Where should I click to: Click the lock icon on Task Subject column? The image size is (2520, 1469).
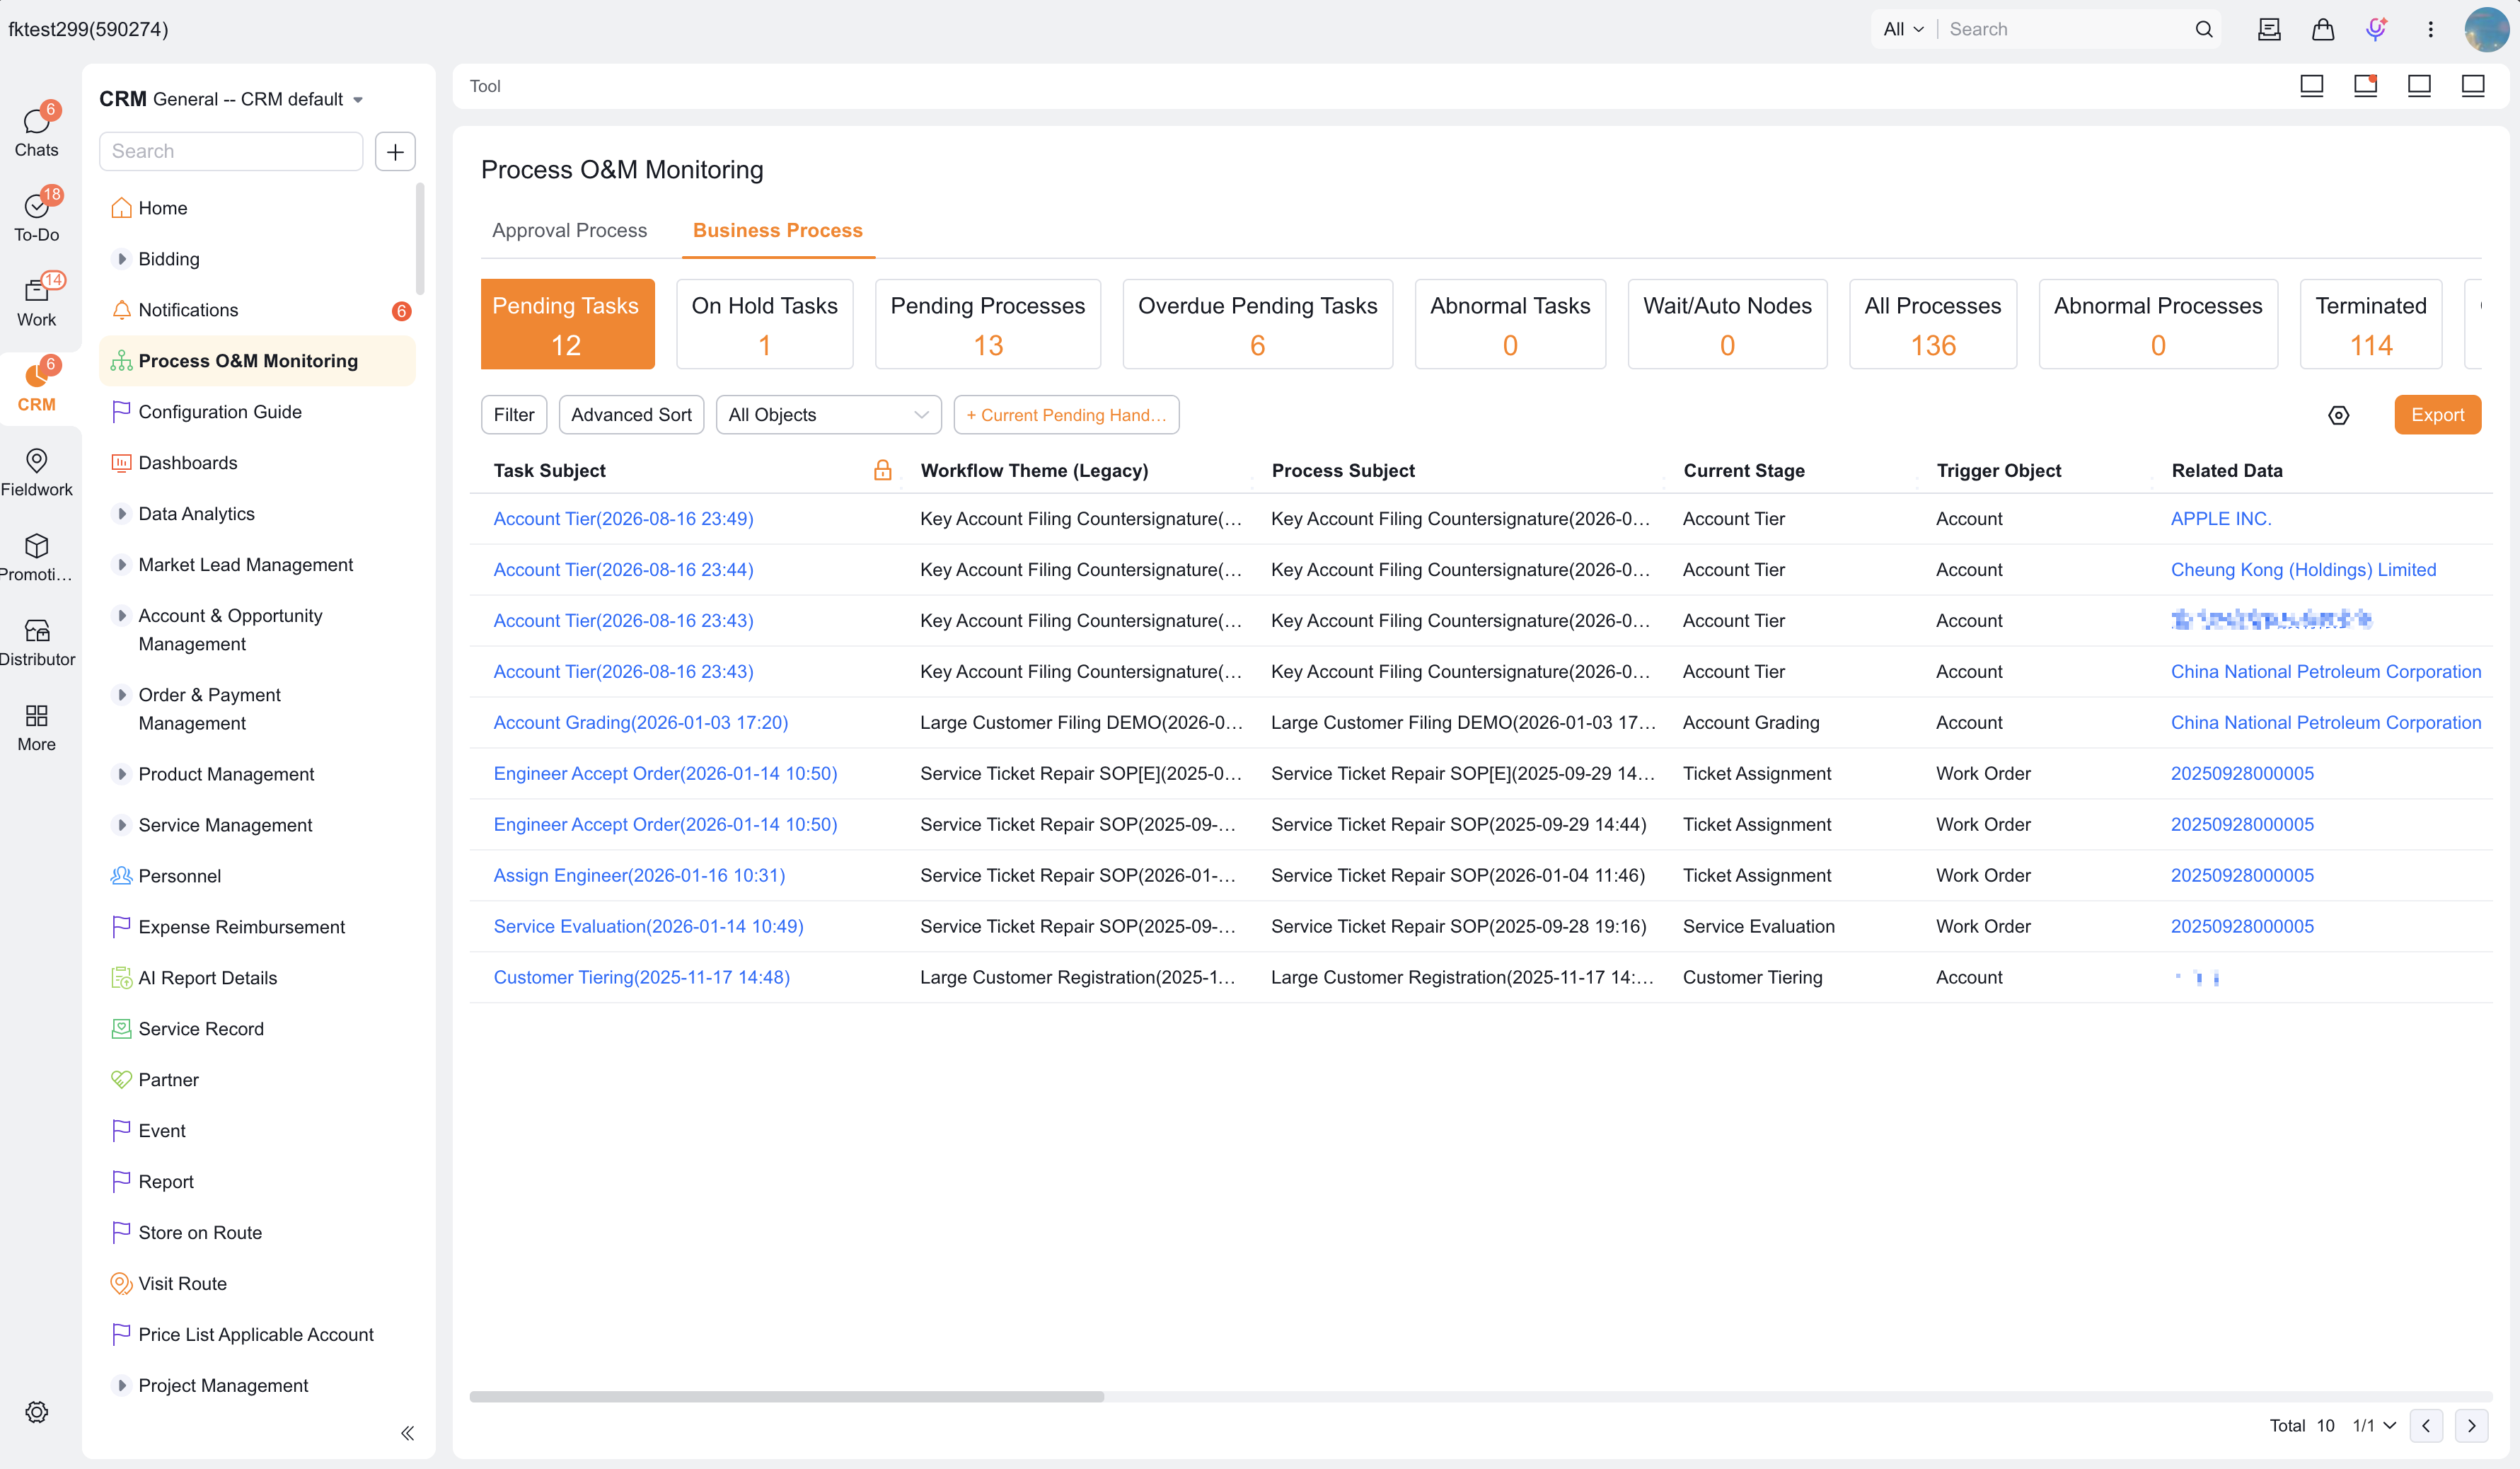[x=882, y=470]
